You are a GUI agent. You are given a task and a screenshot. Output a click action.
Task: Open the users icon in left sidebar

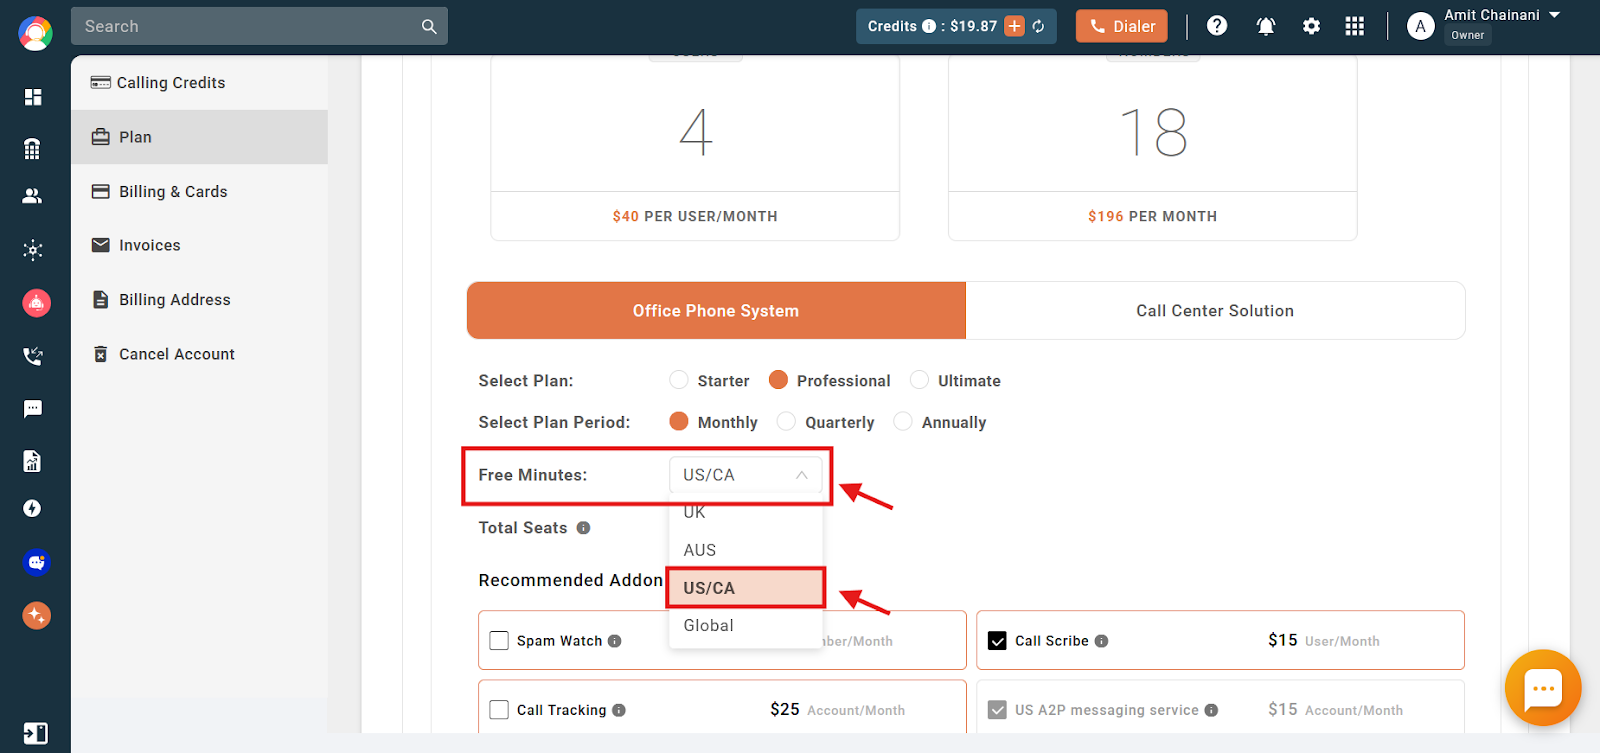pos(33,196)
